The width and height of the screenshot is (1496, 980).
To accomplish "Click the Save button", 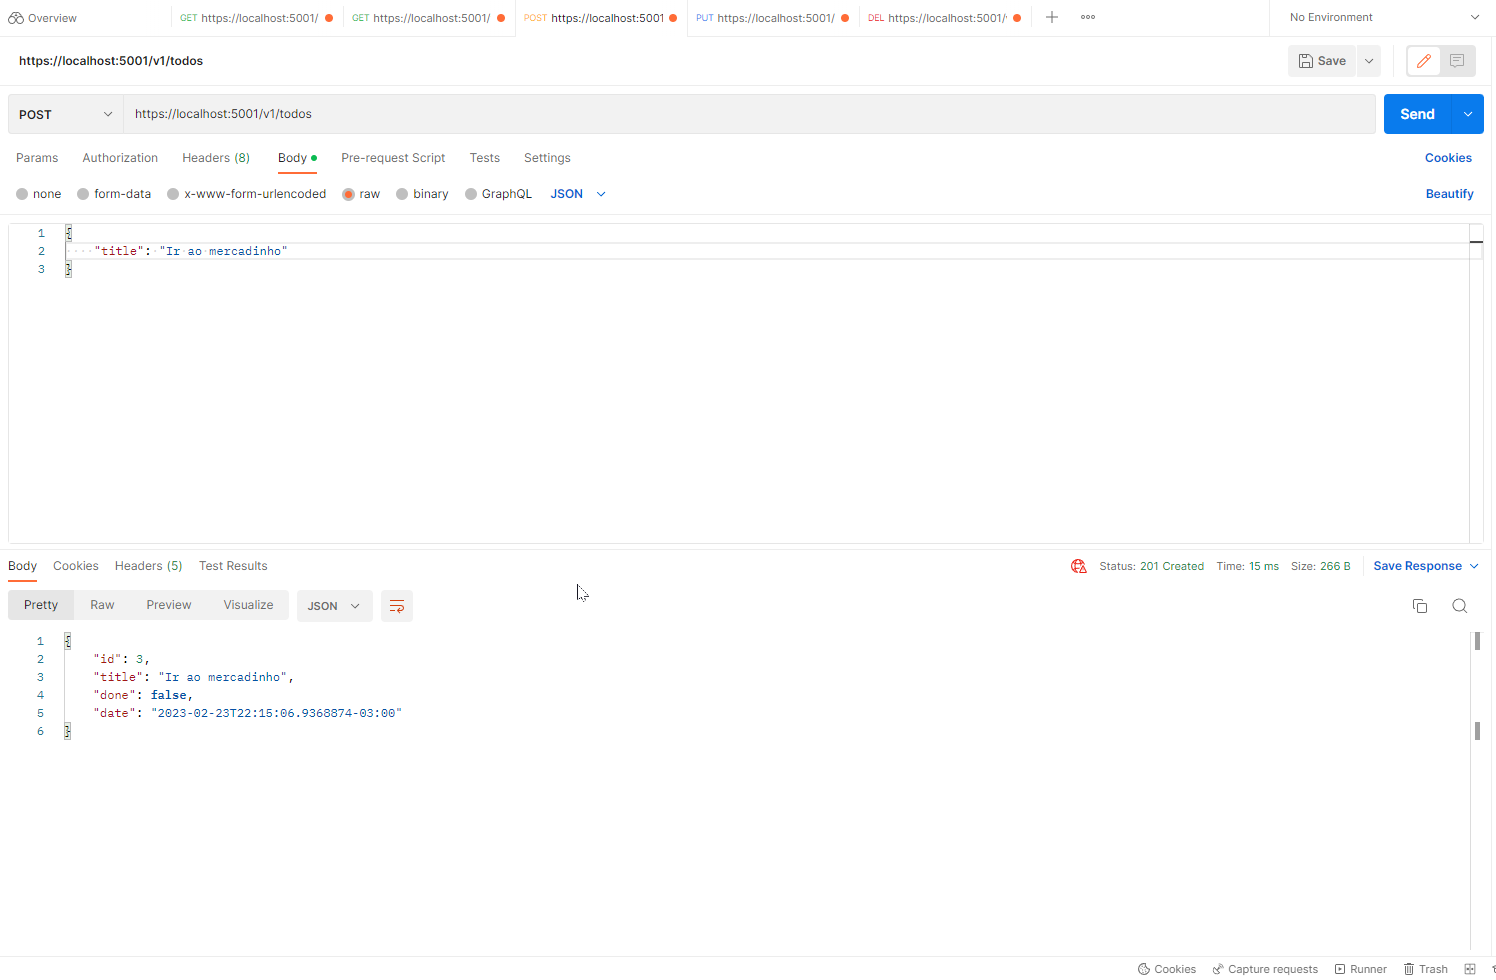I will pos(1322,61).
